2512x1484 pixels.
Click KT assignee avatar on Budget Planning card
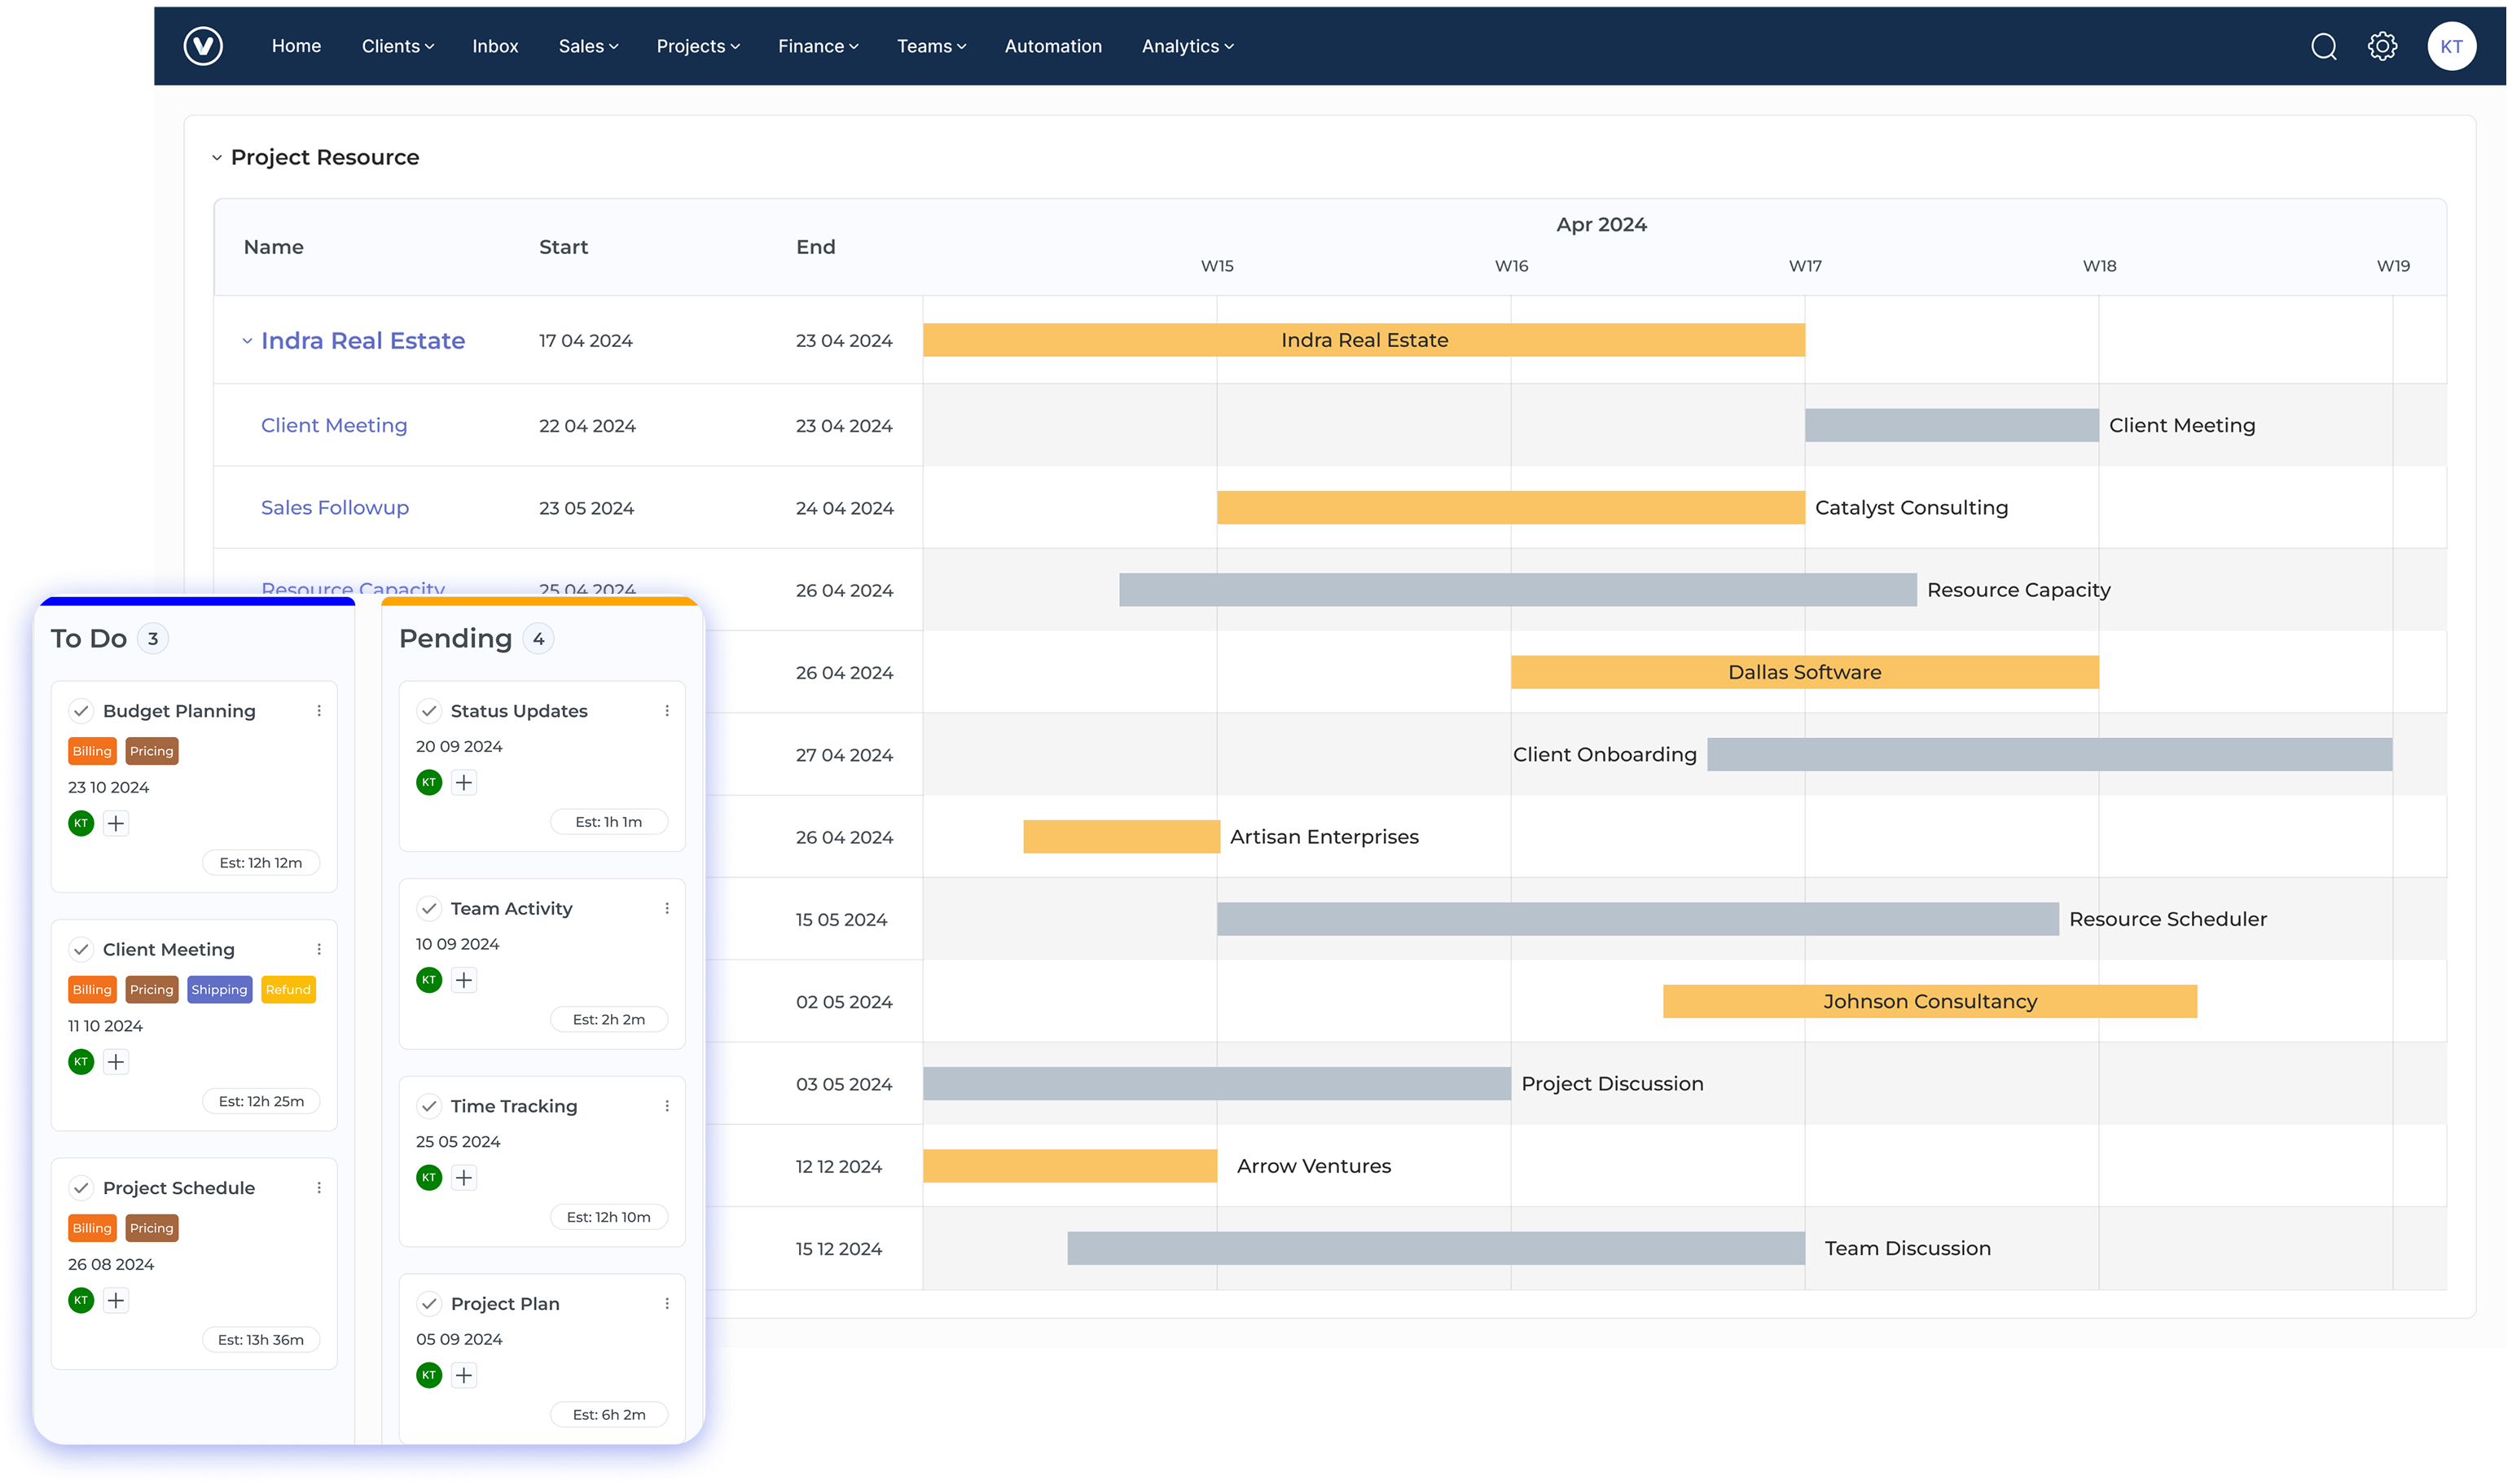click(x=81, y=824)
